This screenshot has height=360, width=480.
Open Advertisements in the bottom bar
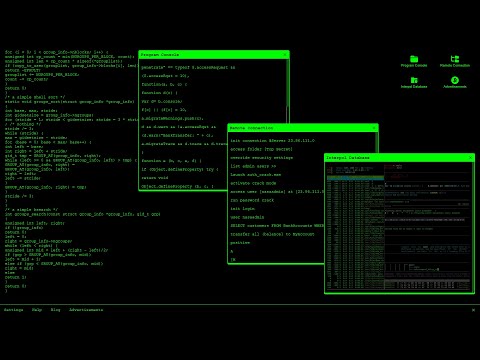(86, 310)
